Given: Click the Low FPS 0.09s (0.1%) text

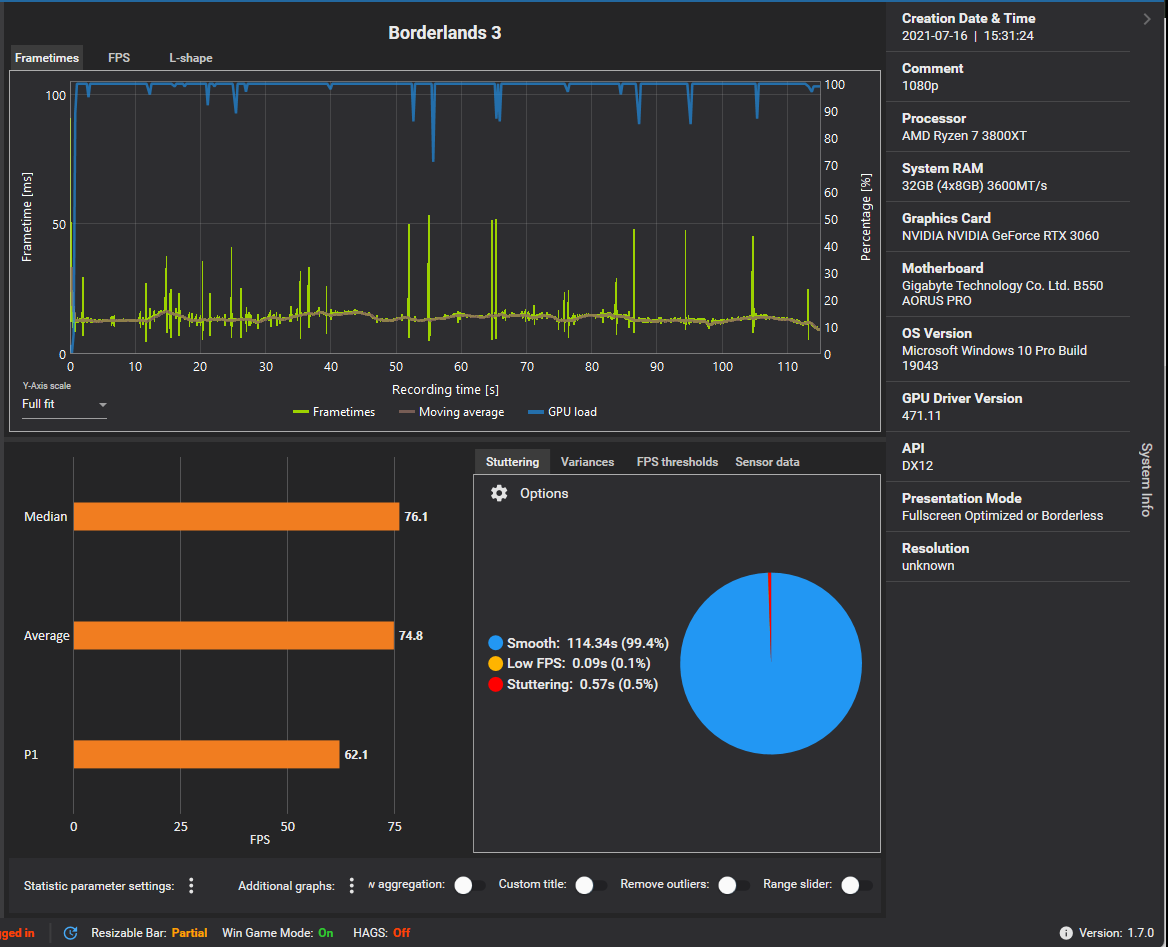Looking at the screenshot, I should [579, 663].
